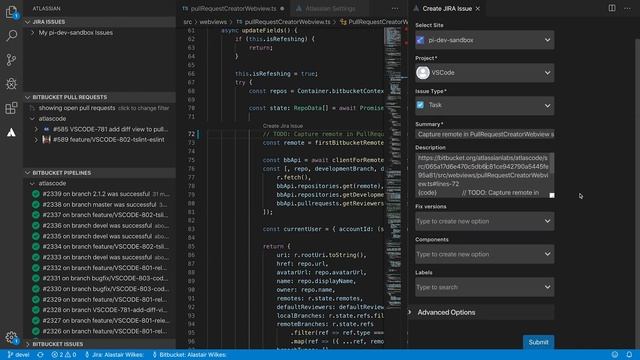The image size is (640, 360).
Task: Open the Search view in activity bar
Action: coord(11,36)
